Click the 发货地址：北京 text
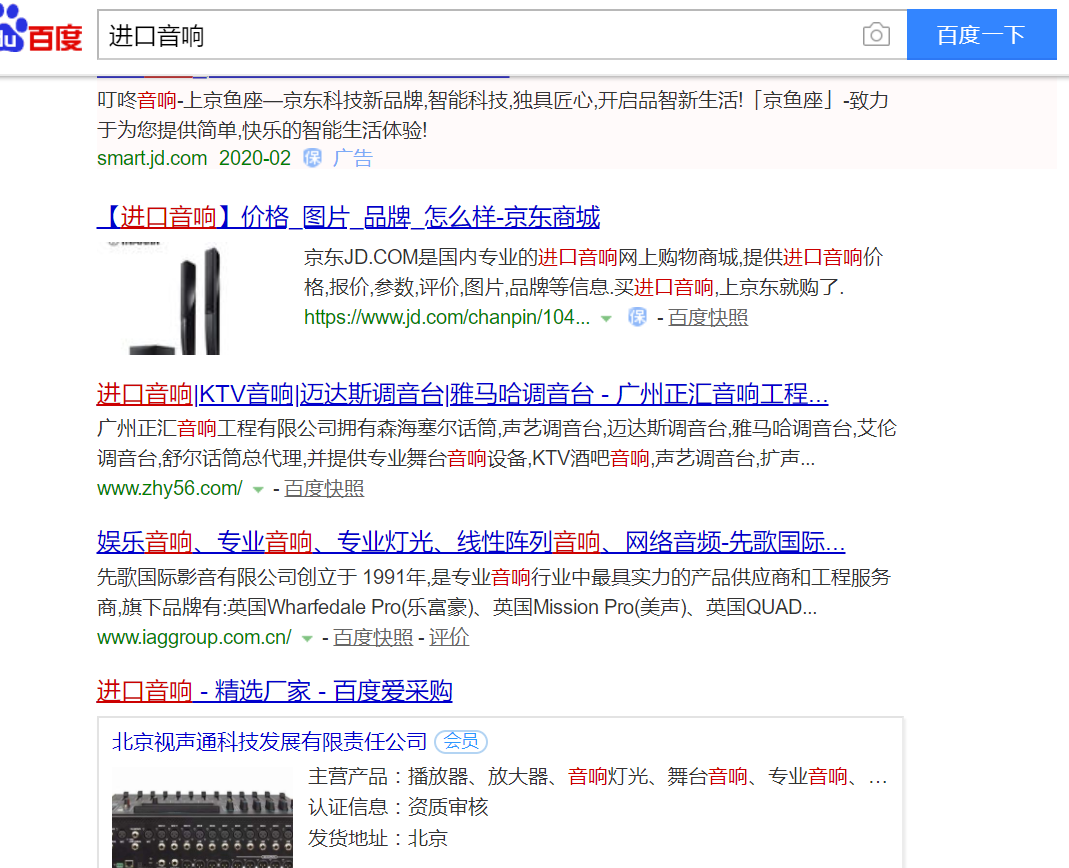 click(378, 838)
